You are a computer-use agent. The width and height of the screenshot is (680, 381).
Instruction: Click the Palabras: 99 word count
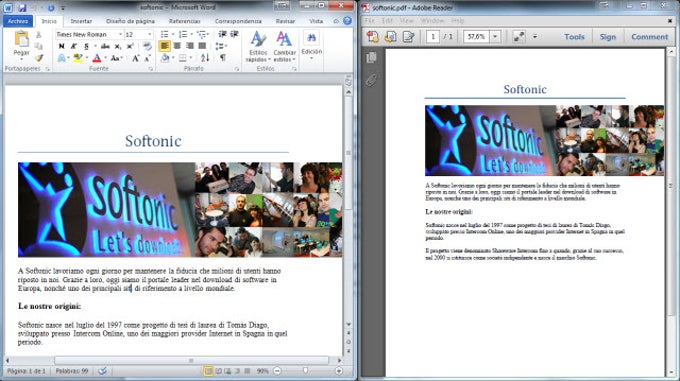[72, 371]
